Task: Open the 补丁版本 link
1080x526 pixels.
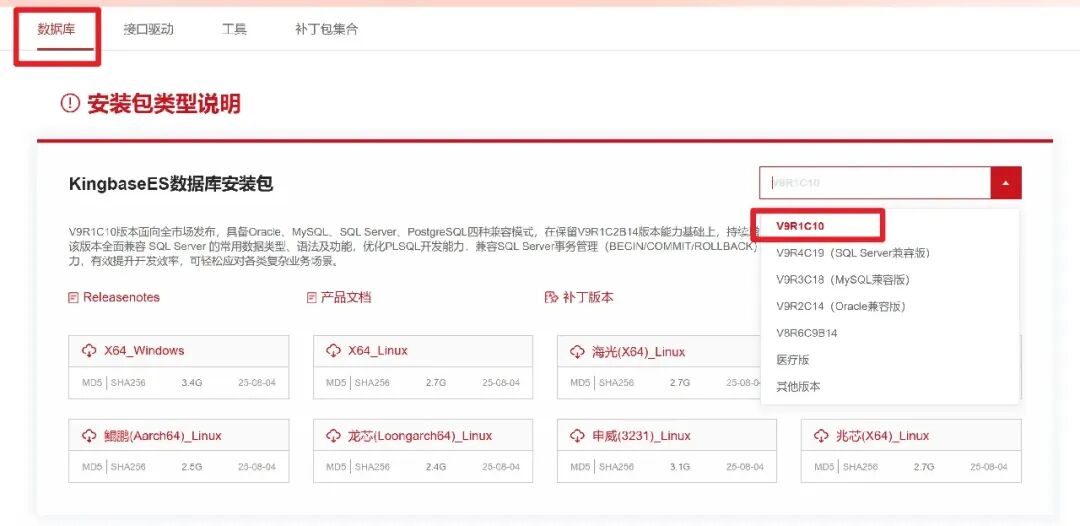Action: click(x=588, y=297)
